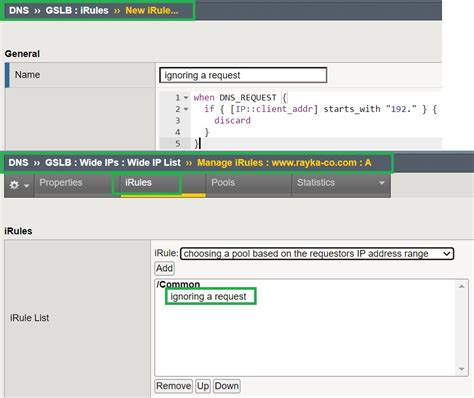Click DNS in the Wide IP breadcrumb
The width and height of the screenshot is (474, 398).
pos(18,163)
